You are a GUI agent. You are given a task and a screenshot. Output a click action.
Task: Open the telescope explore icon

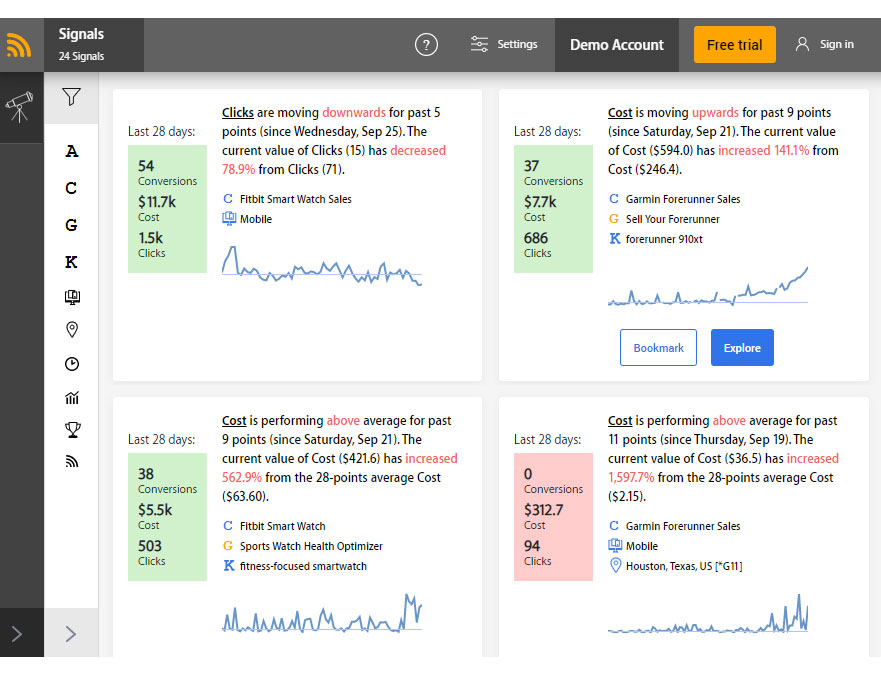pyautogui.click(x=20, y=107)
